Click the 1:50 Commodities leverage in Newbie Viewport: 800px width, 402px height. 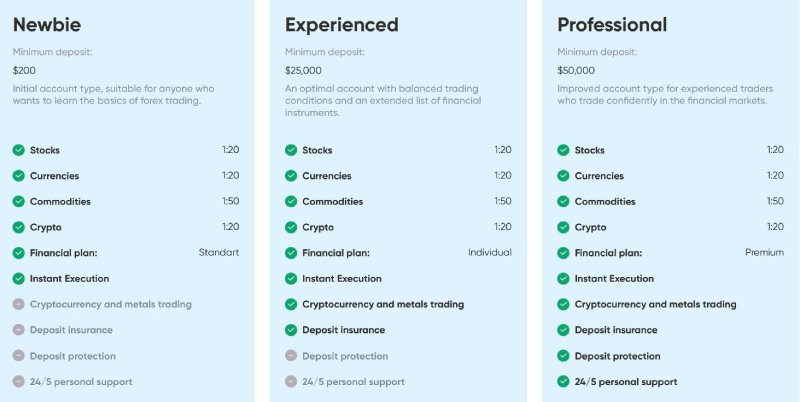tap(231, 201)
